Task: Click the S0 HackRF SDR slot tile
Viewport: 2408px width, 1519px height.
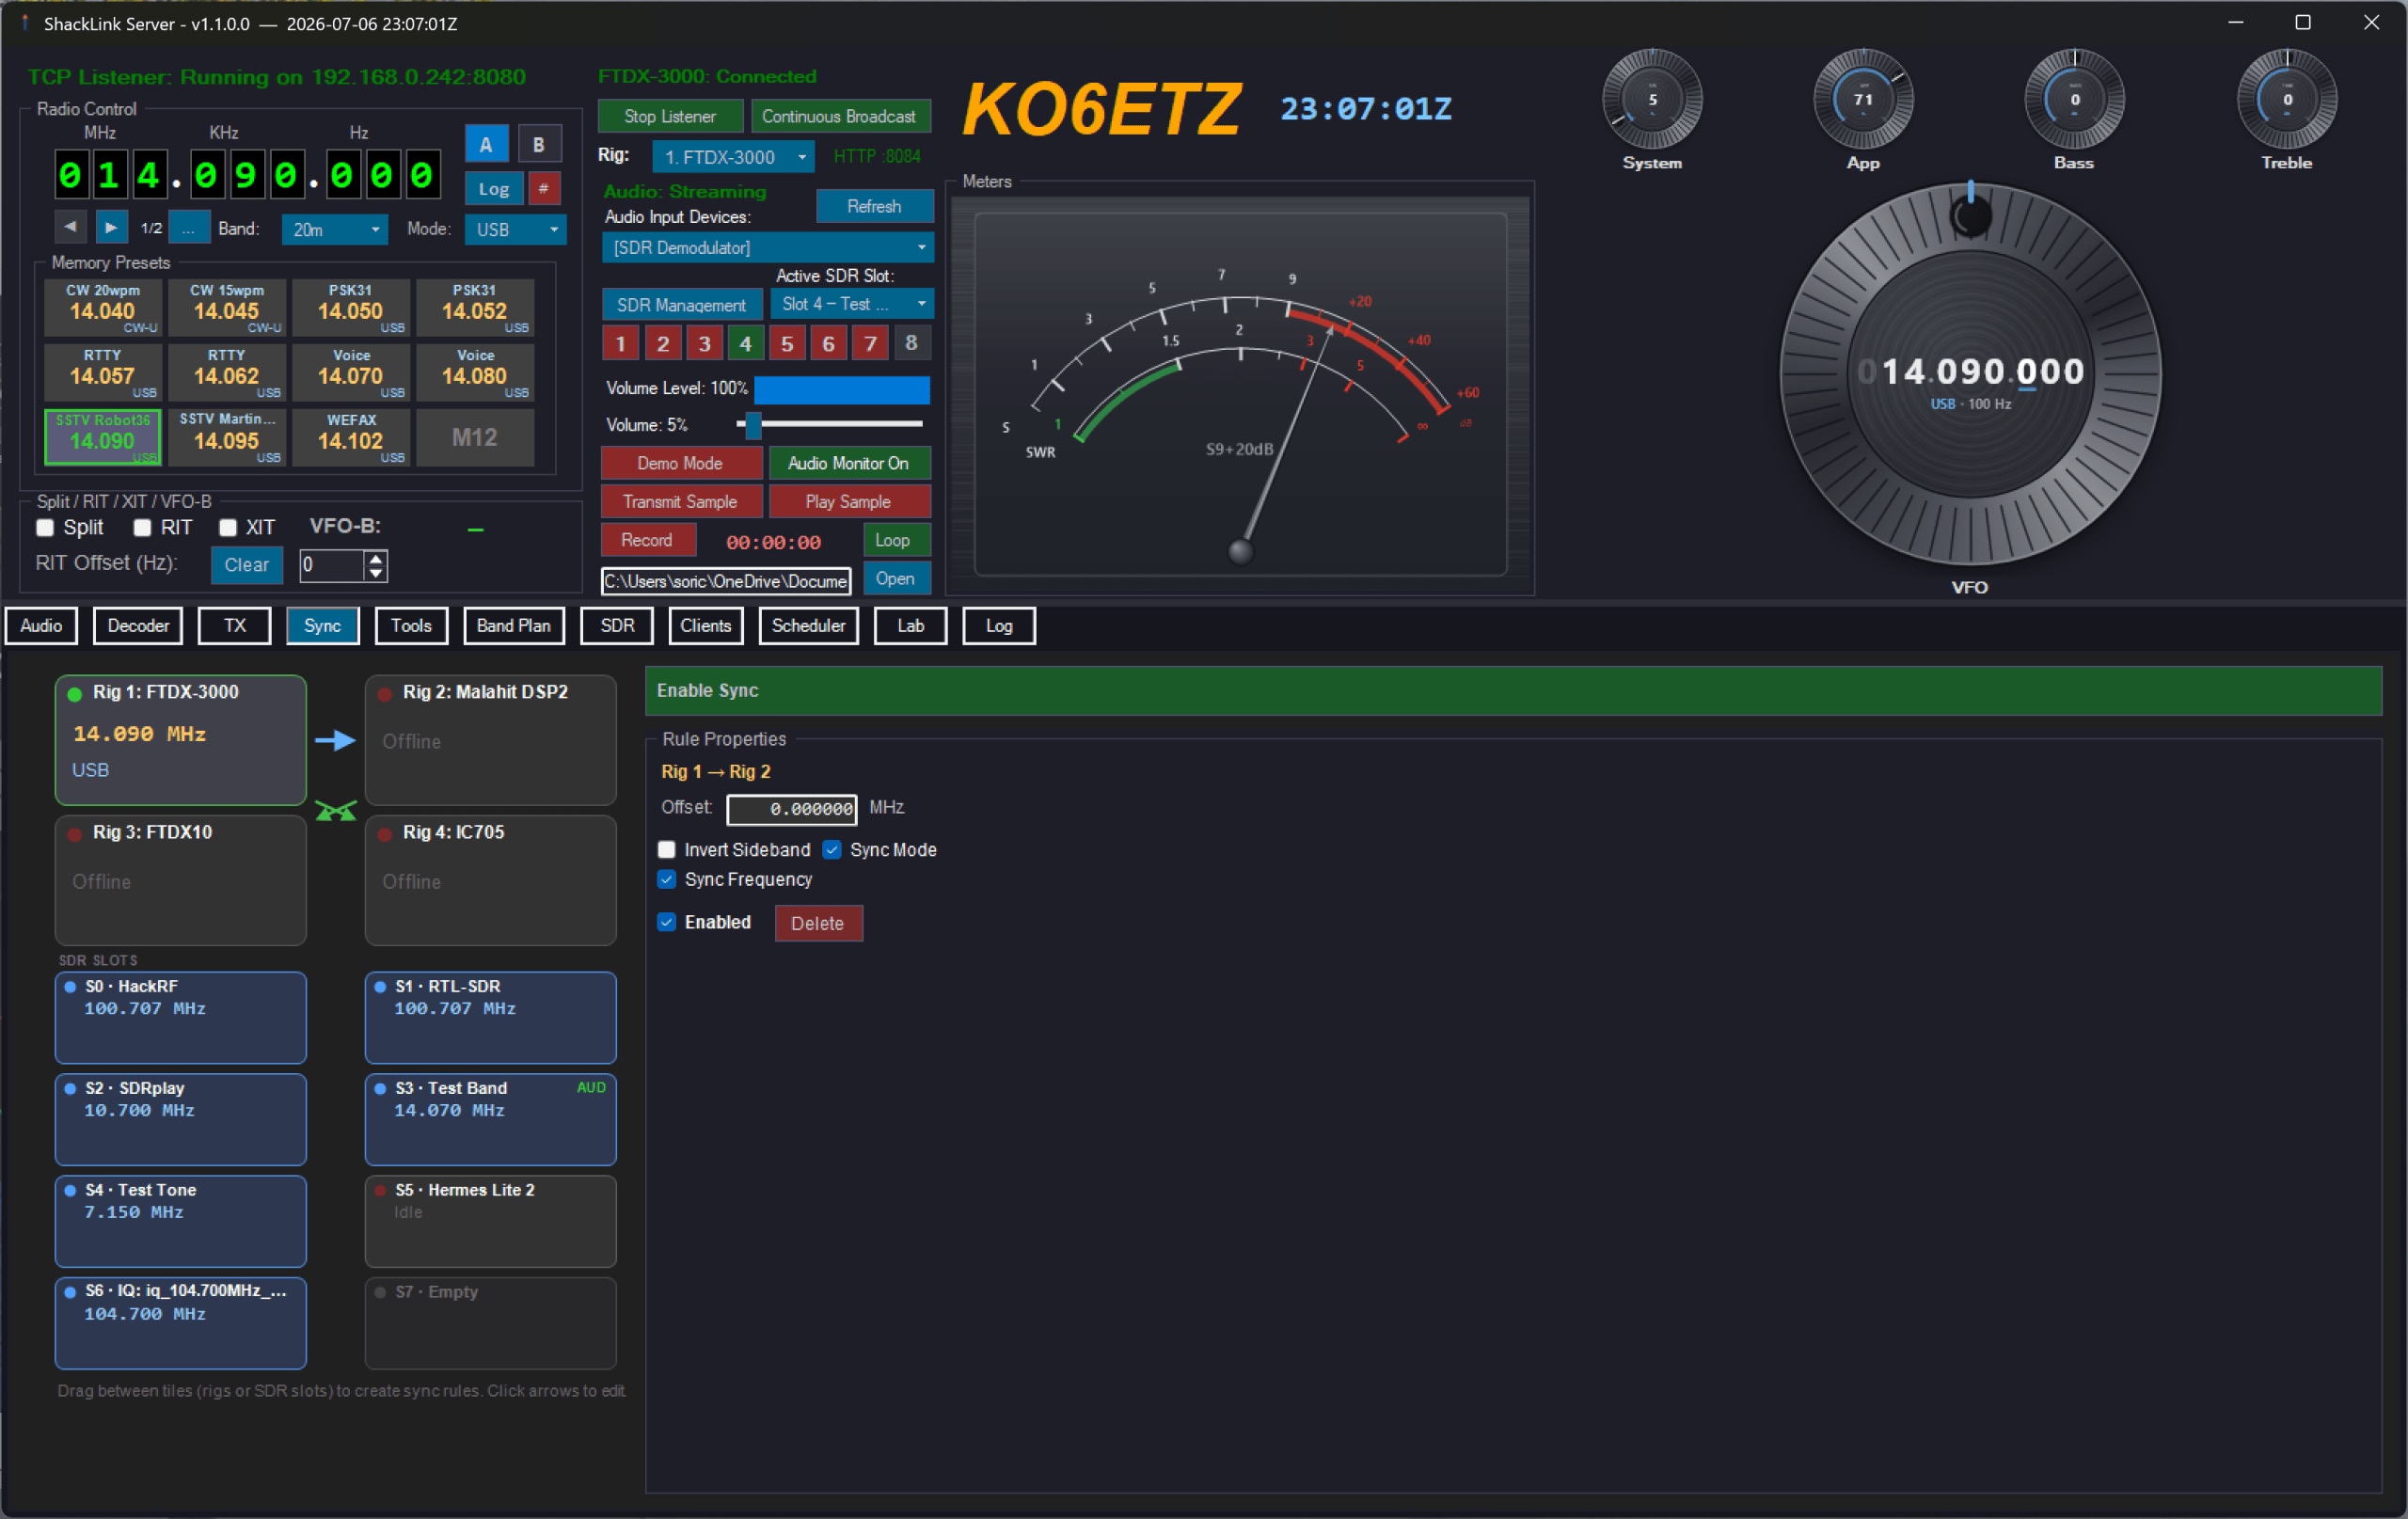Action: tap(180, 1017)
